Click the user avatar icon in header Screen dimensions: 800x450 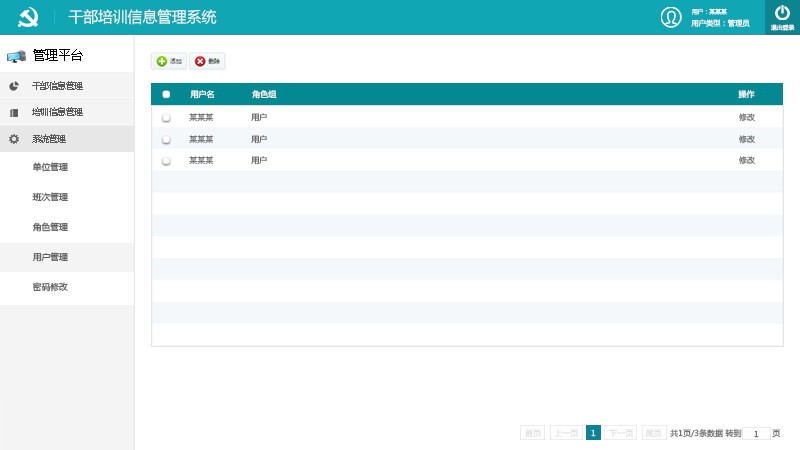pos(671,17)
